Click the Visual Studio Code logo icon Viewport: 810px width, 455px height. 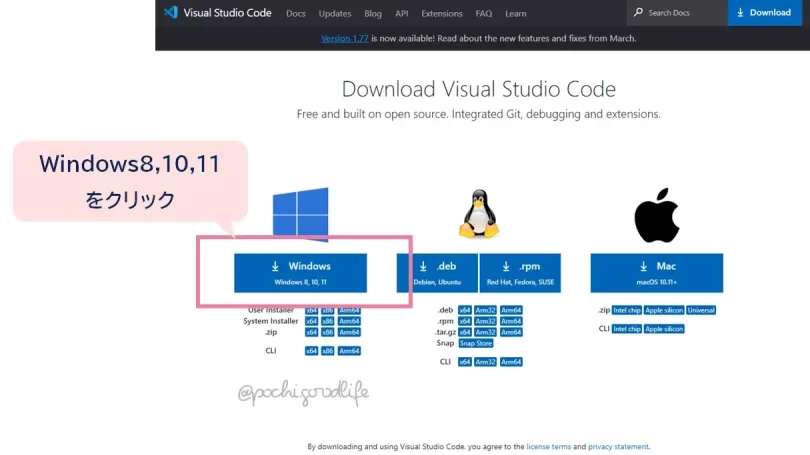tap(170, 13)
